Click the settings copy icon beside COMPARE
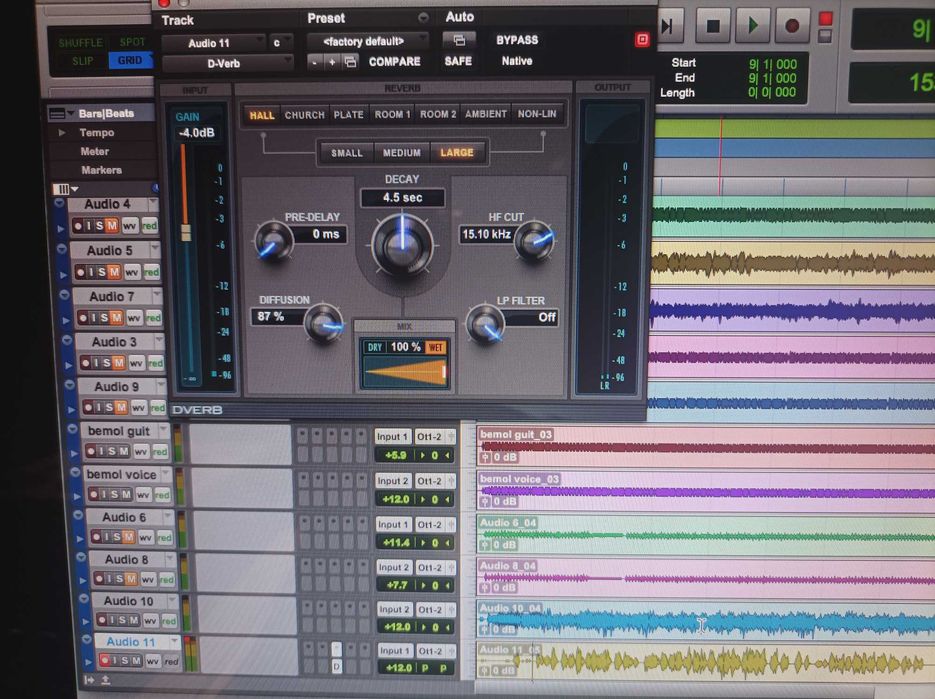The image size is (935, 699). point(351,62)
